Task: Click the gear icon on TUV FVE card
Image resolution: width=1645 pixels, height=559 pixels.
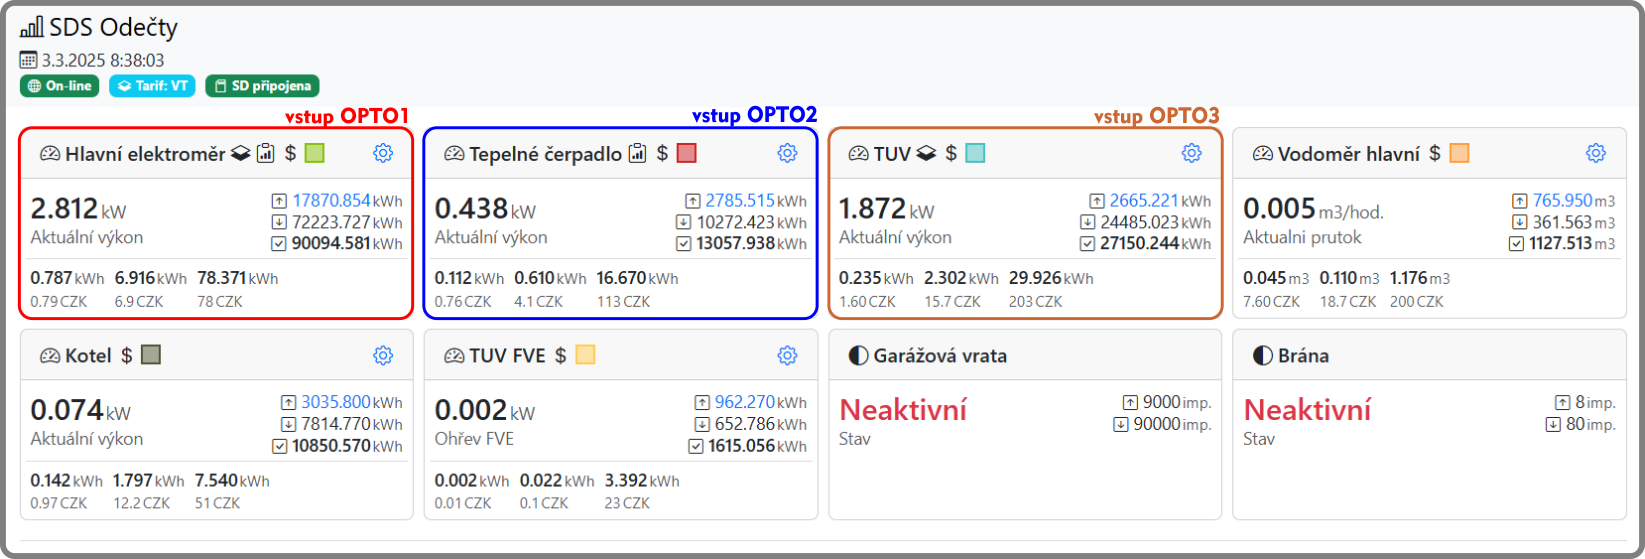Action: 787,355
